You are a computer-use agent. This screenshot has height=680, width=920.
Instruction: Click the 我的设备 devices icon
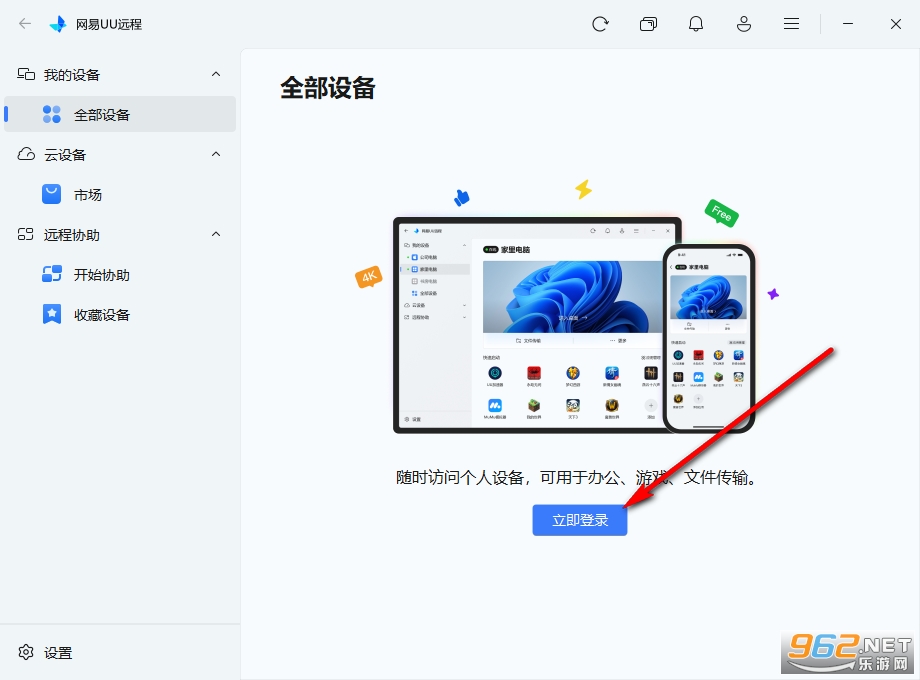26,75
